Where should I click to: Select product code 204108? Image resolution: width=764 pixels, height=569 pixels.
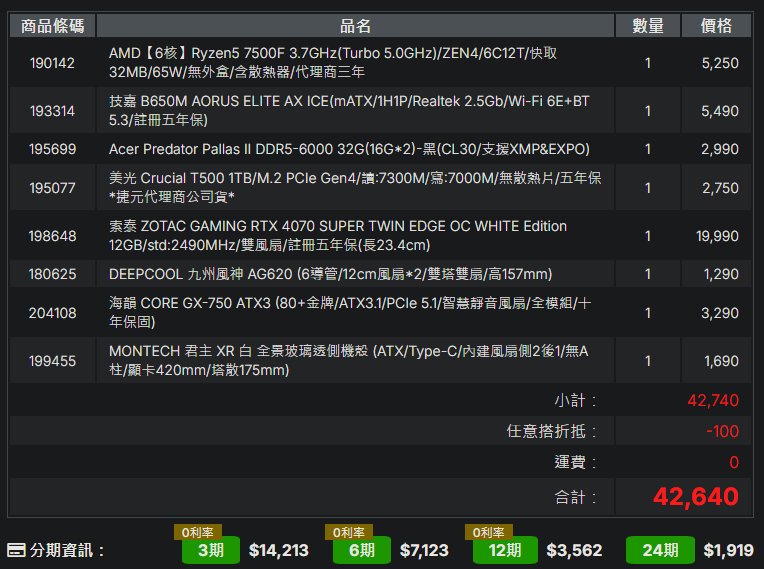click(52, 313)
